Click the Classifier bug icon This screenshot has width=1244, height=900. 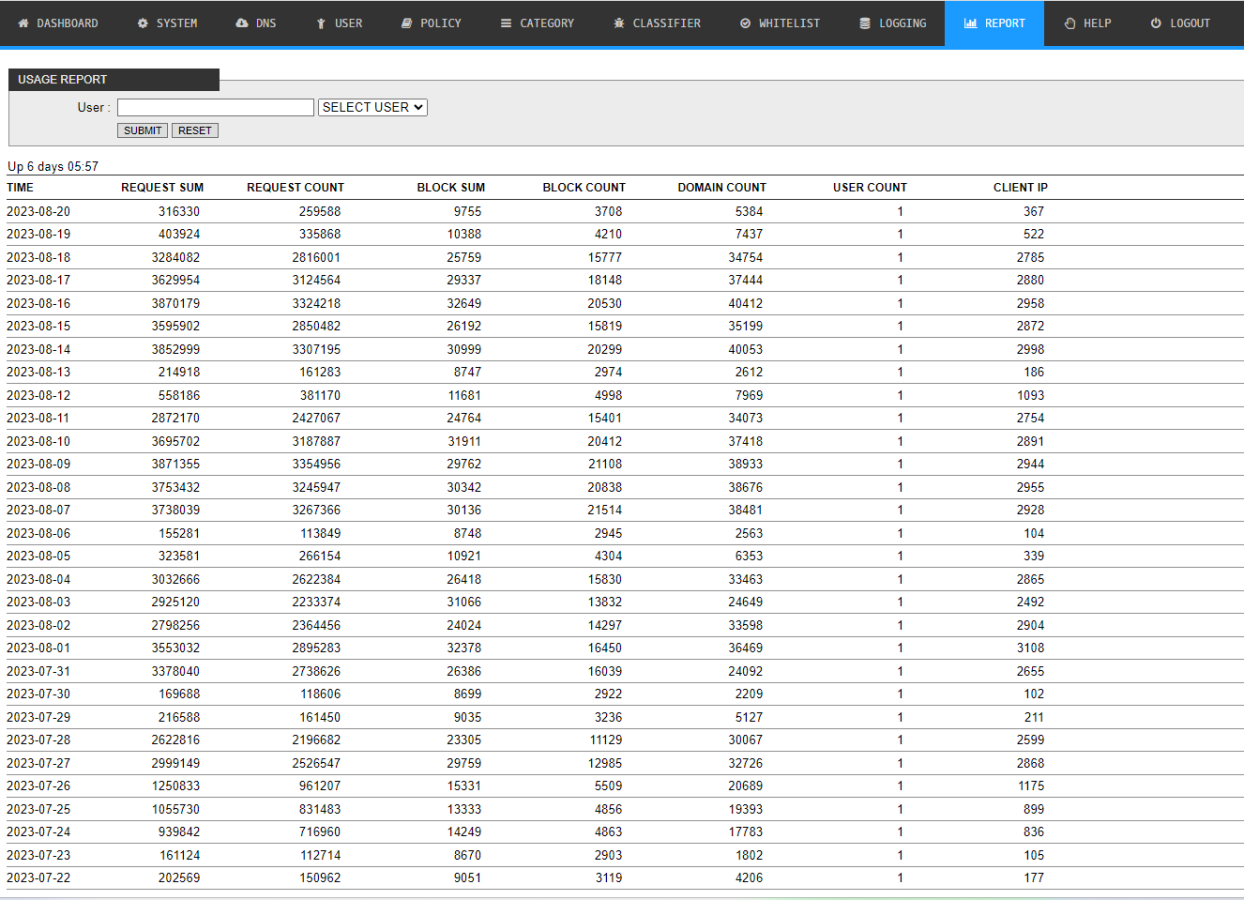coord(619,23)
